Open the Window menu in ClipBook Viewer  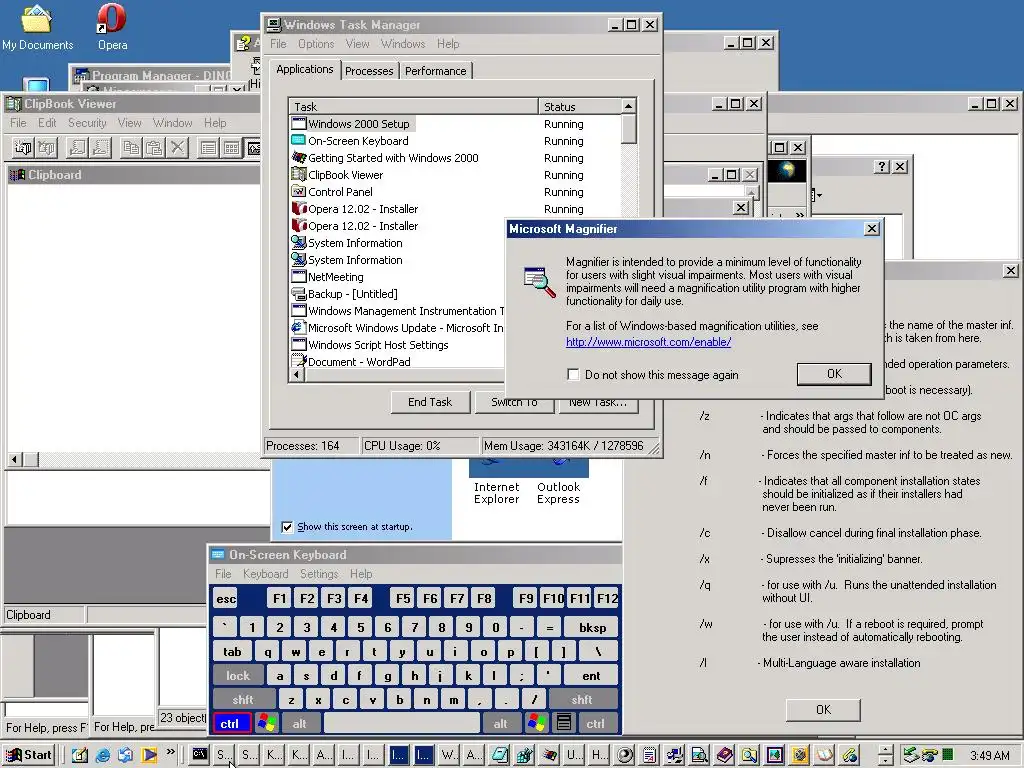point(172,123)
